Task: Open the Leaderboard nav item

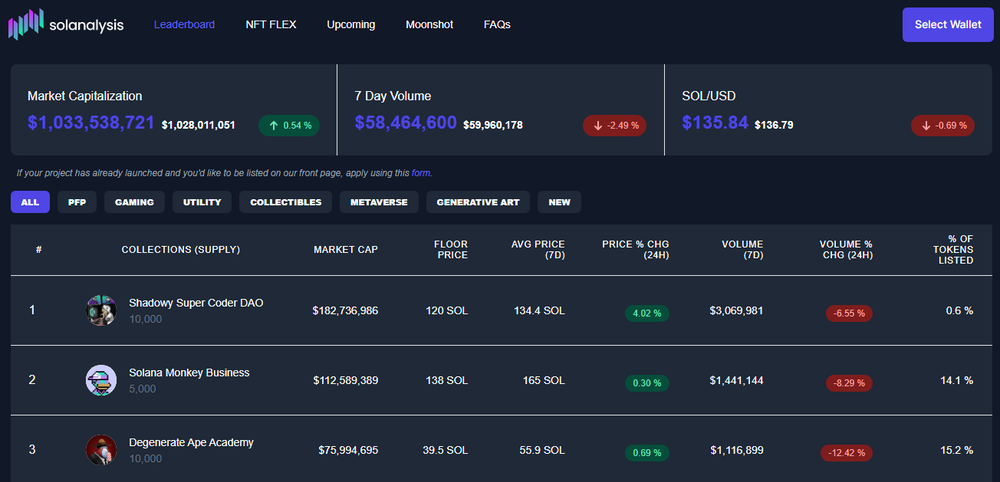Action: coord(184,24)
